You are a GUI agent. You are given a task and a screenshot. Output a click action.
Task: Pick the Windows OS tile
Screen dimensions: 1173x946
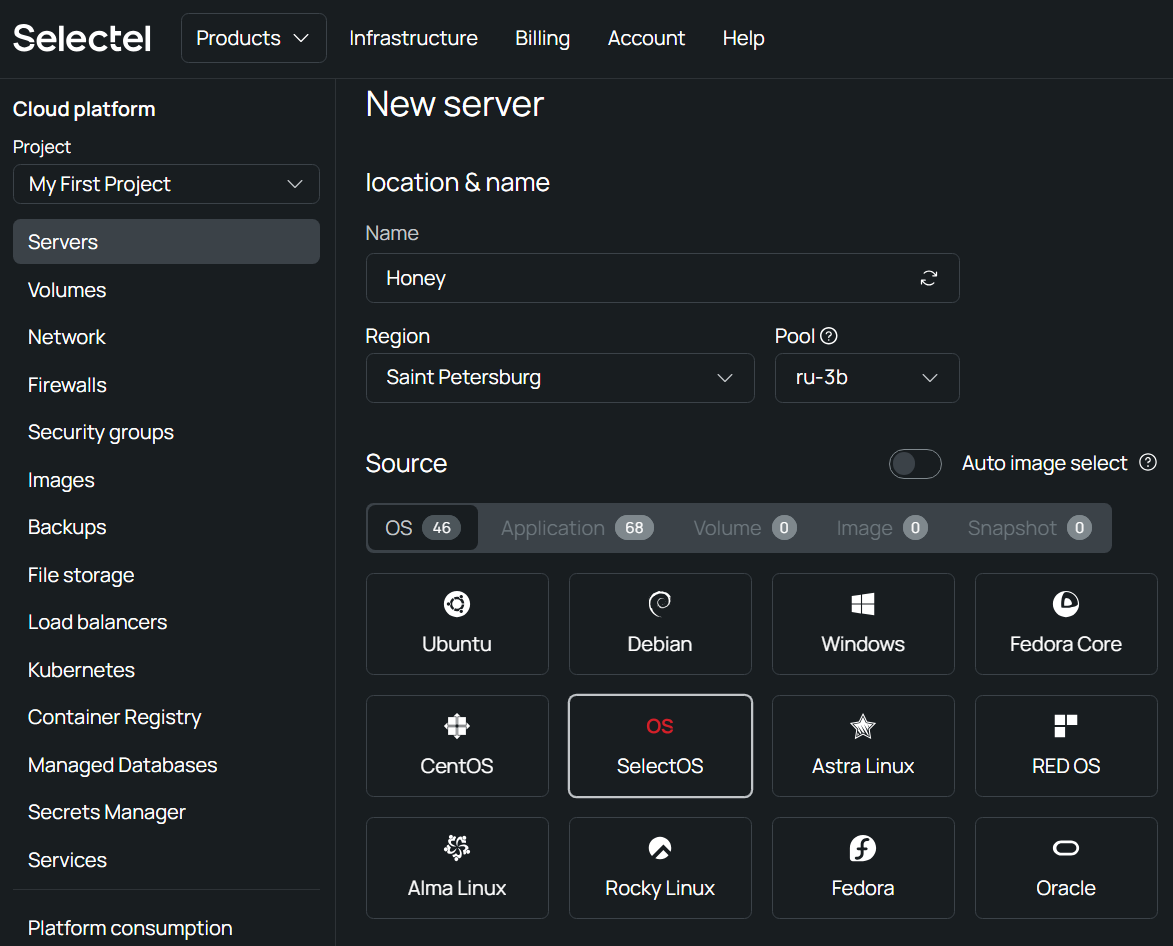(x=863, y=624)
